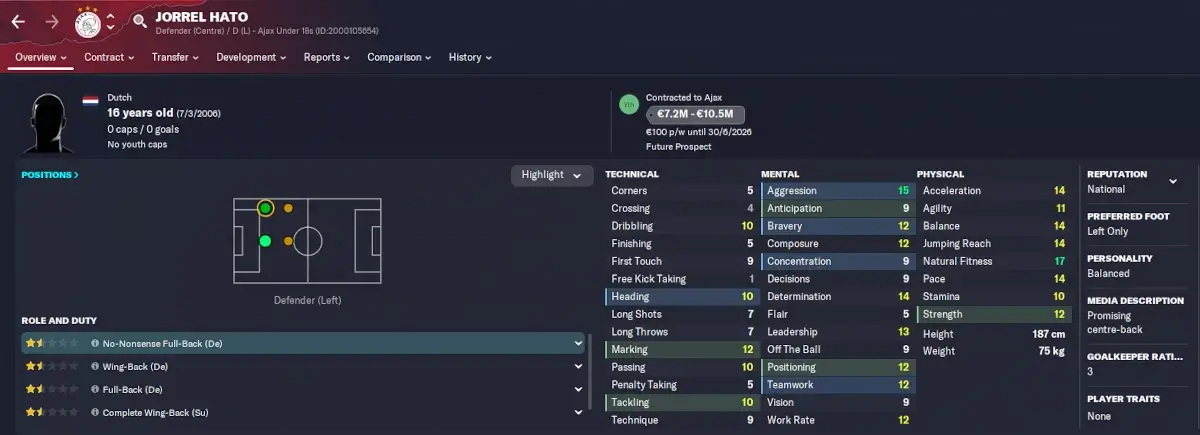Open the Contract menu tab
Viewport: 1200px width, 435px height.
click(109, 58)
